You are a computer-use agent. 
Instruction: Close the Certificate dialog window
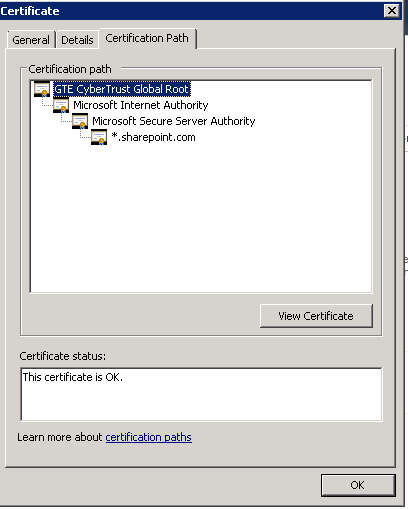(392, 11)
